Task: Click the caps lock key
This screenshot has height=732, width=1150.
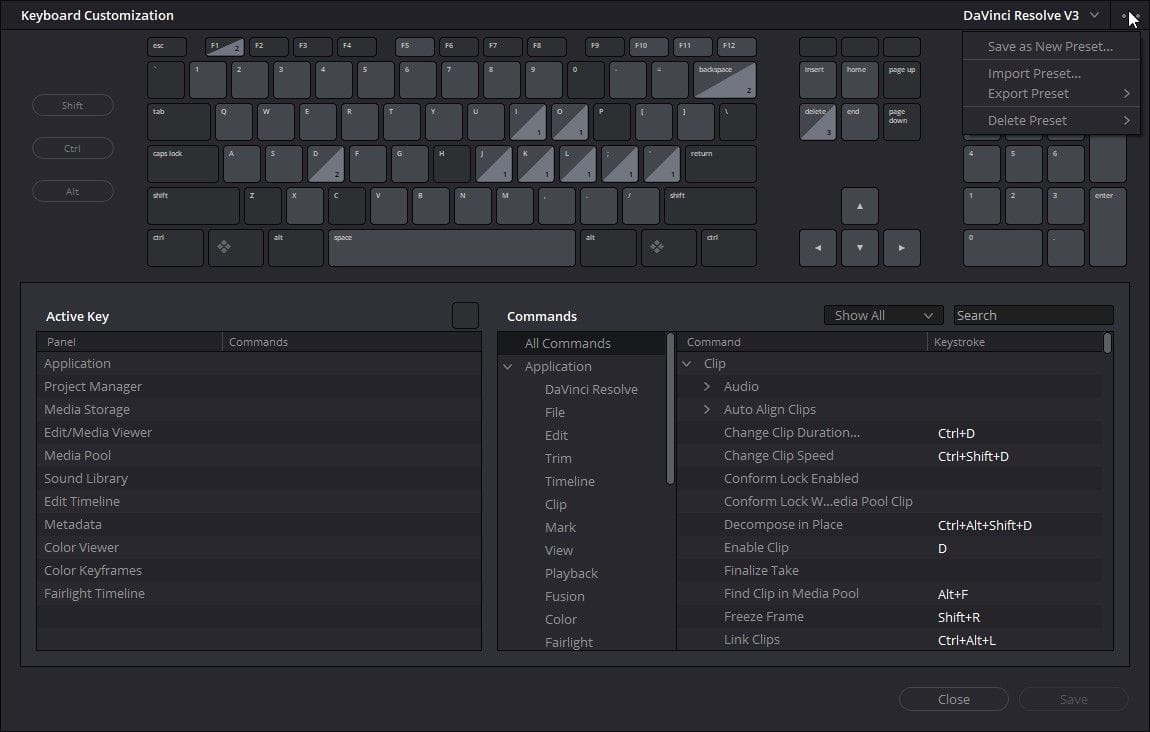Action: tap(183, 164)
